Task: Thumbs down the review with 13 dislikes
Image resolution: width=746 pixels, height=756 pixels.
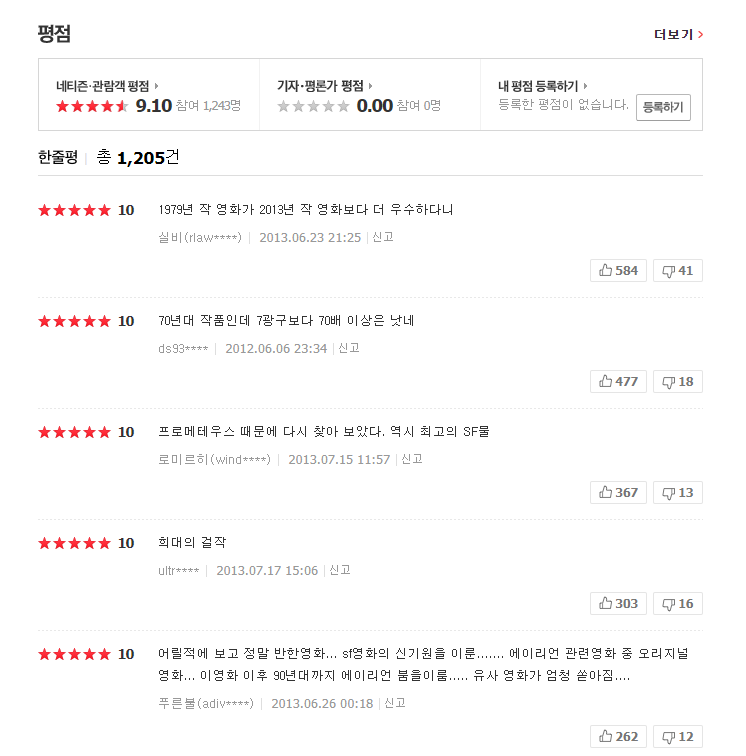Action: [677, 493]
